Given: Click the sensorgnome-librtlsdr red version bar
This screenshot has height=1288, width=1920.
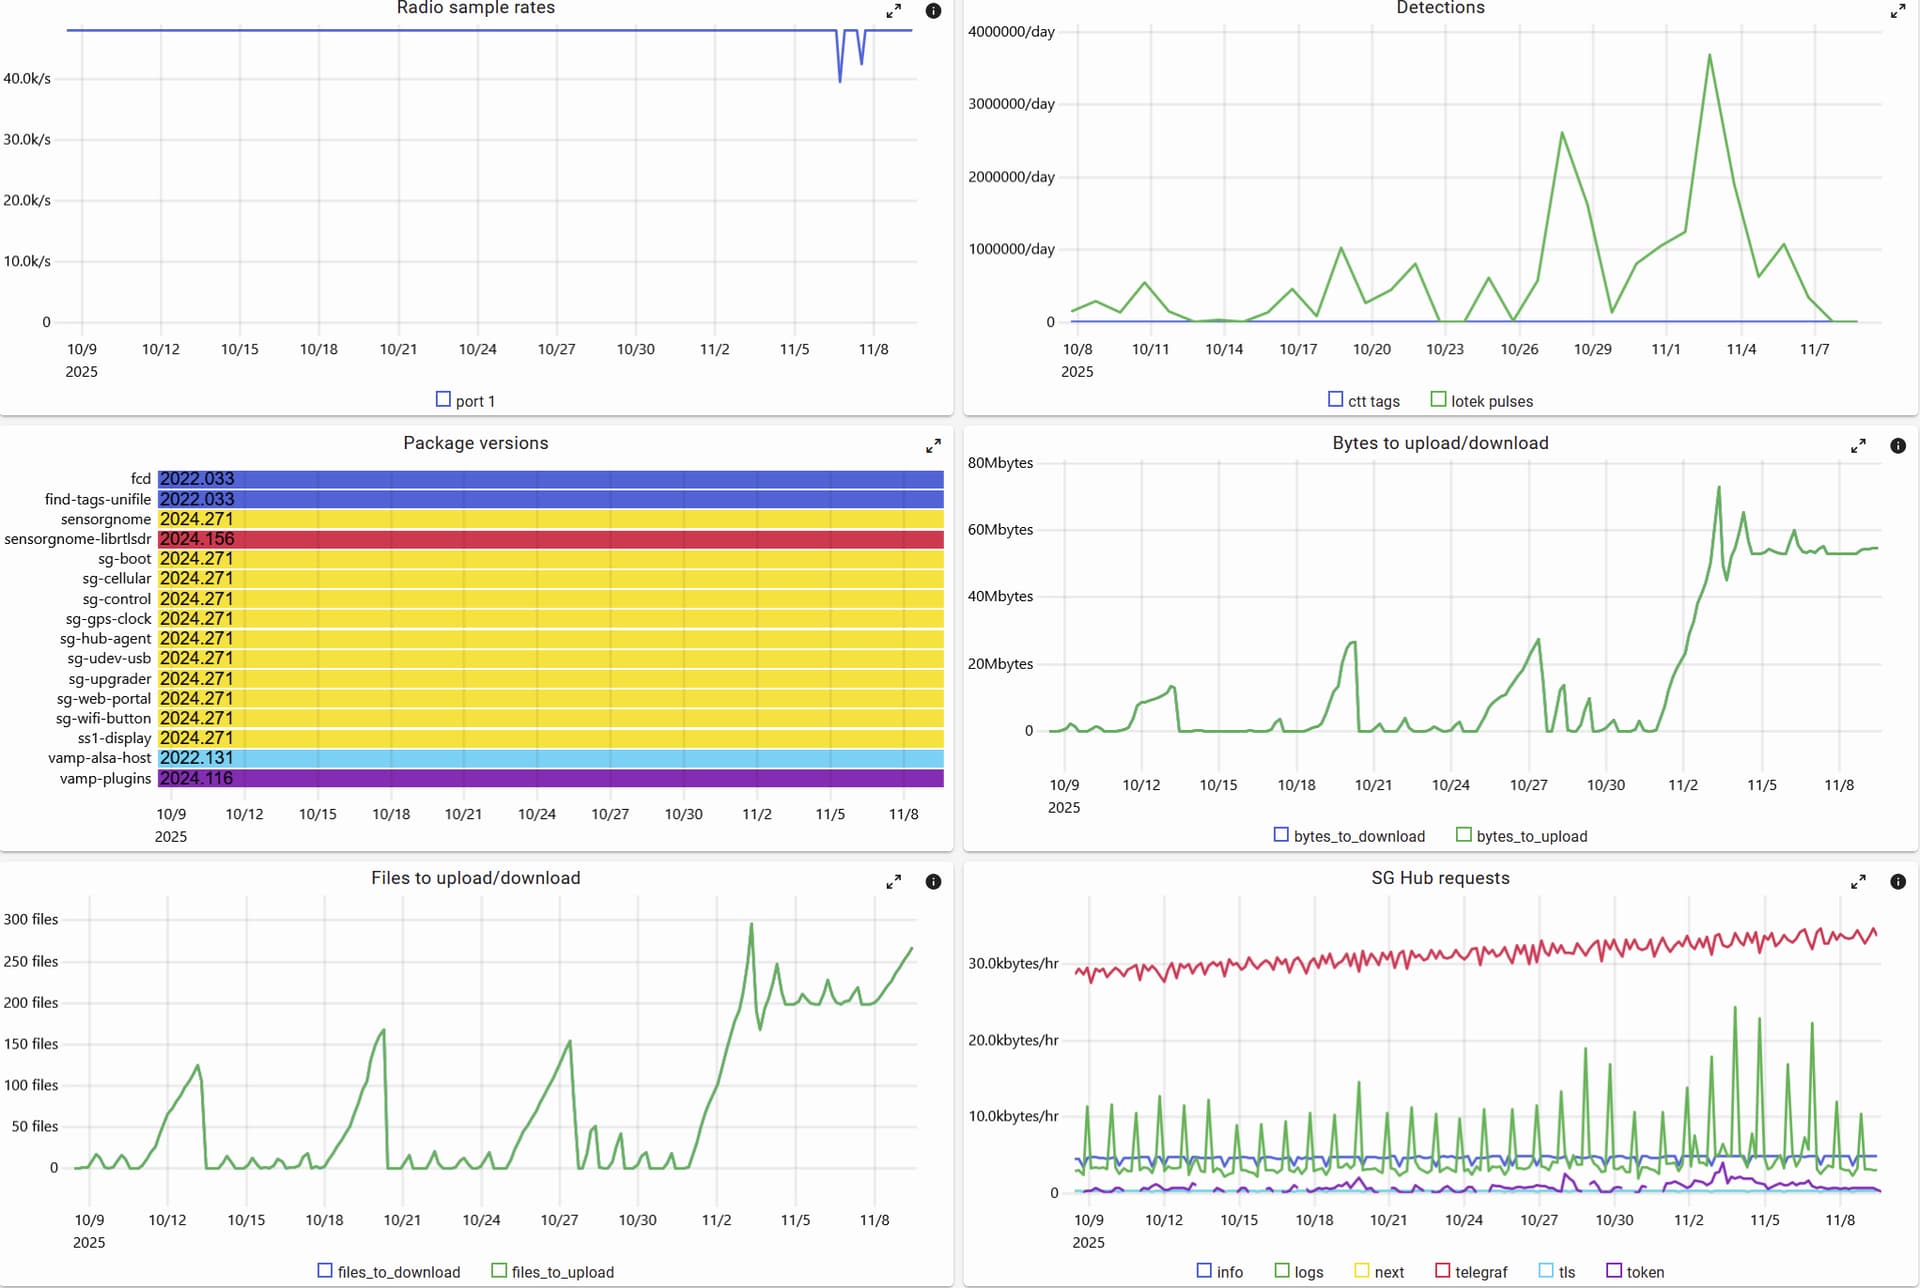Looking at the screenshot, I should [x=550, y=539].
